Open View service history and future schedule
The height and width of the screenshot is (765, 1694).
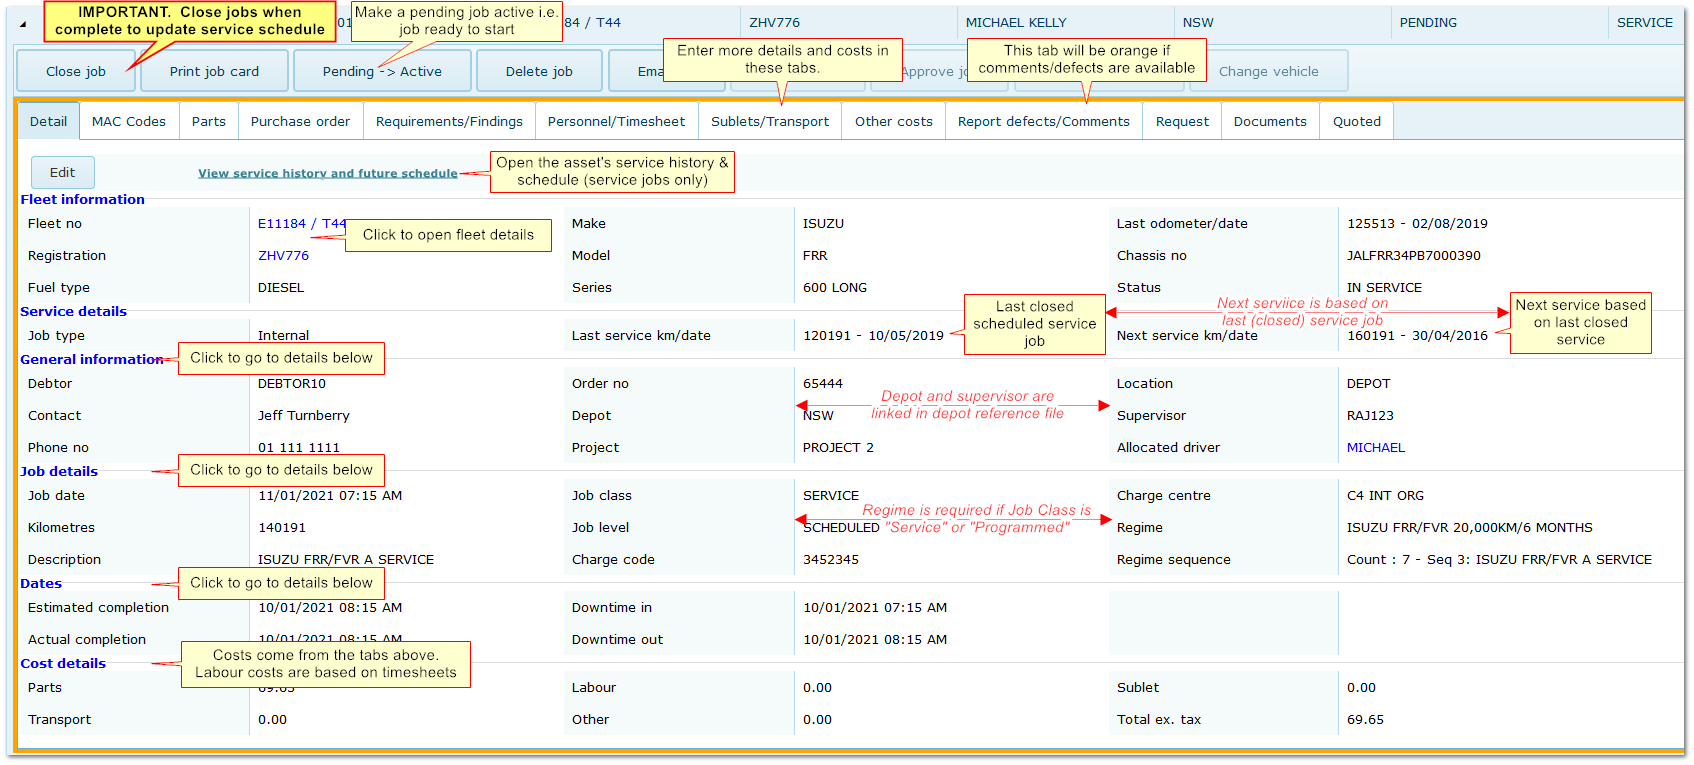point(327,173)
